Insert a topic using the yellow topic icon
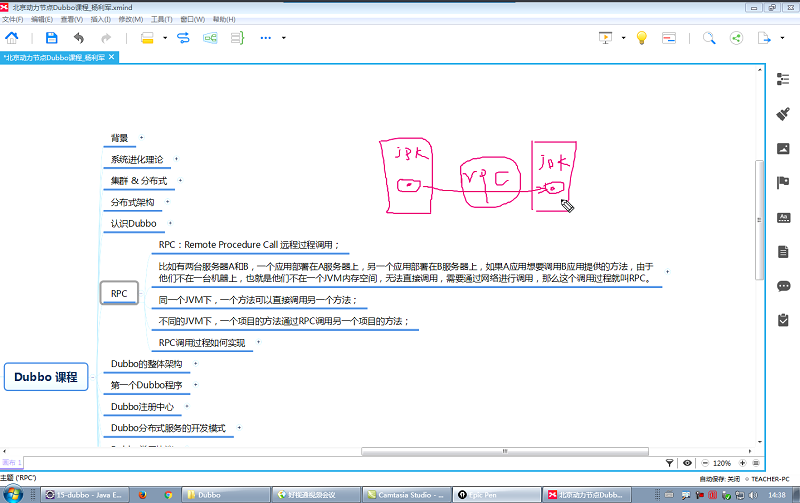800x503 pixels. click(x=147, y=38)
